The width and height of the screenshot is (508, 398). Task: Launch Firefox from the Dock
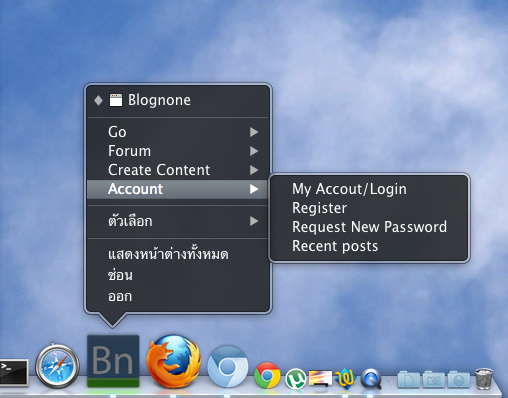(x=174, y=361)
